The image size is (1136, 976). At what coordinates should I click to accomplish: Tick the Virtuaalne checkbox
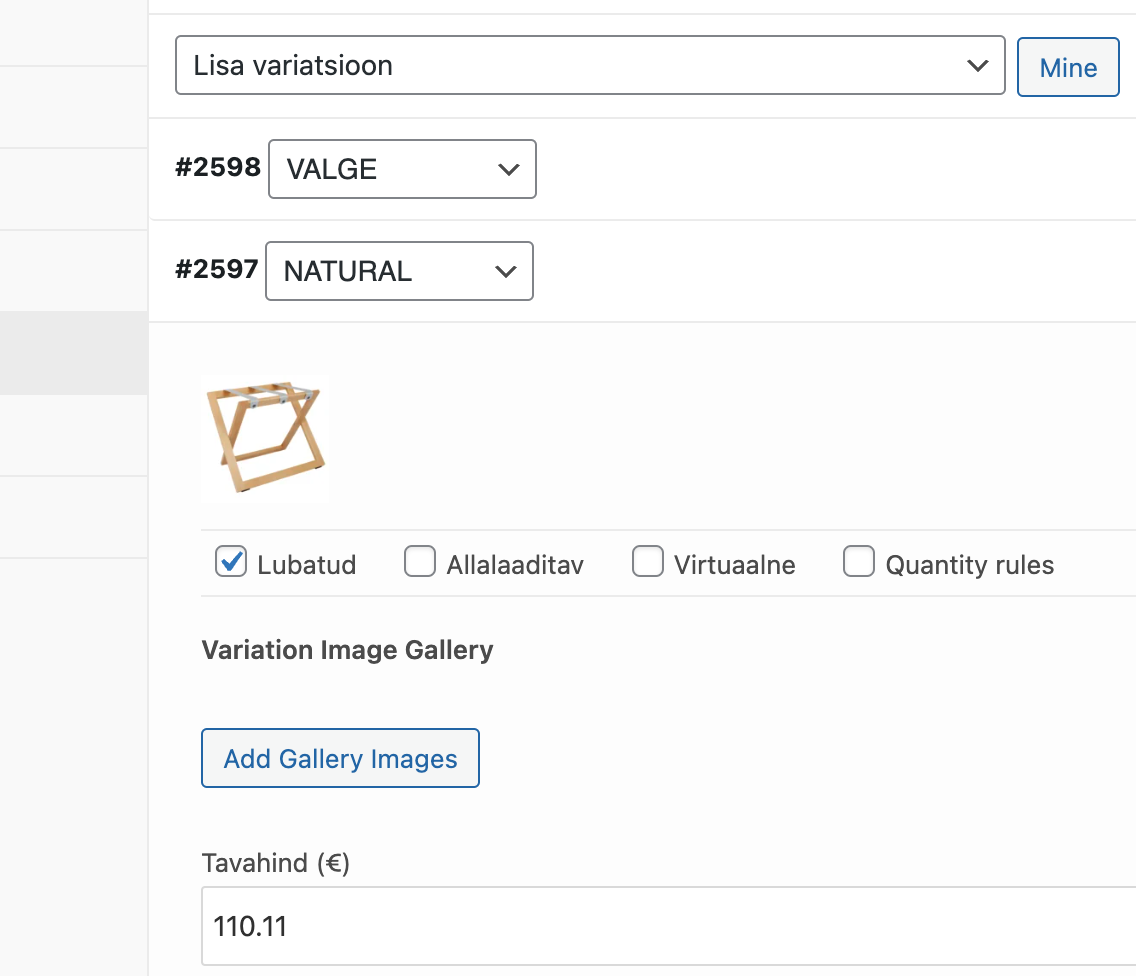pos(648,563)
